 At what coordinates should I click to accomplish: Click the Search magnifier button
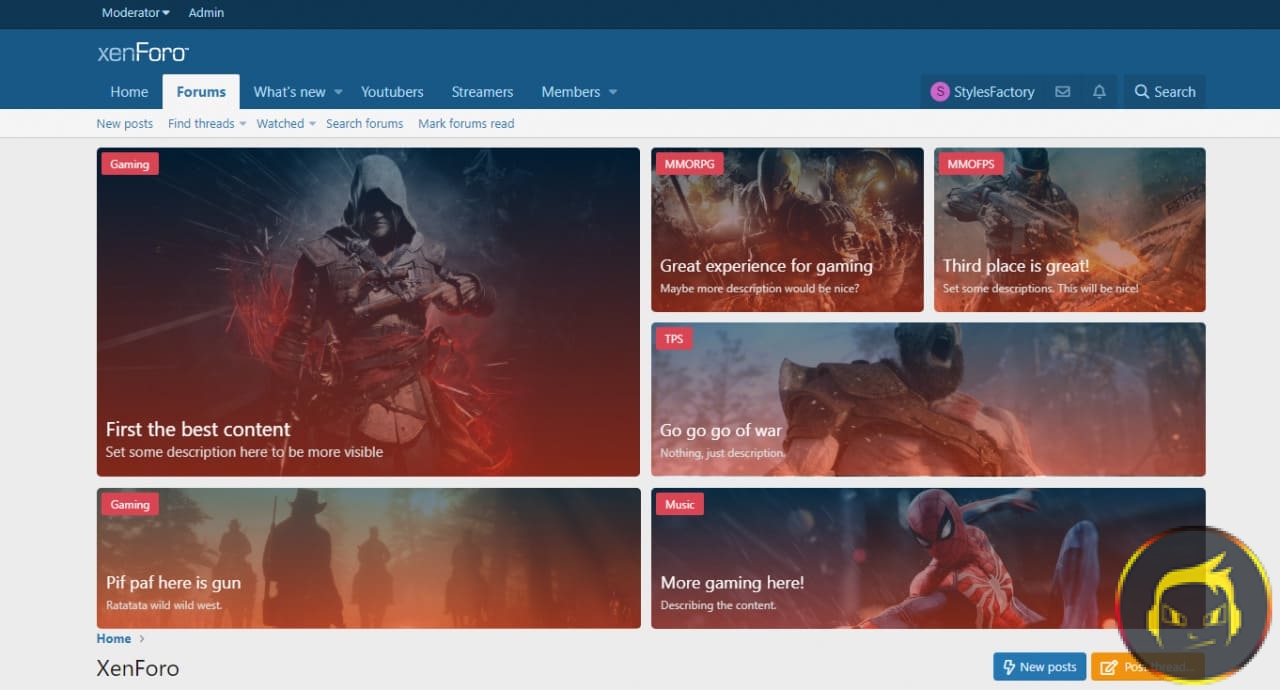pos(1164,92)
